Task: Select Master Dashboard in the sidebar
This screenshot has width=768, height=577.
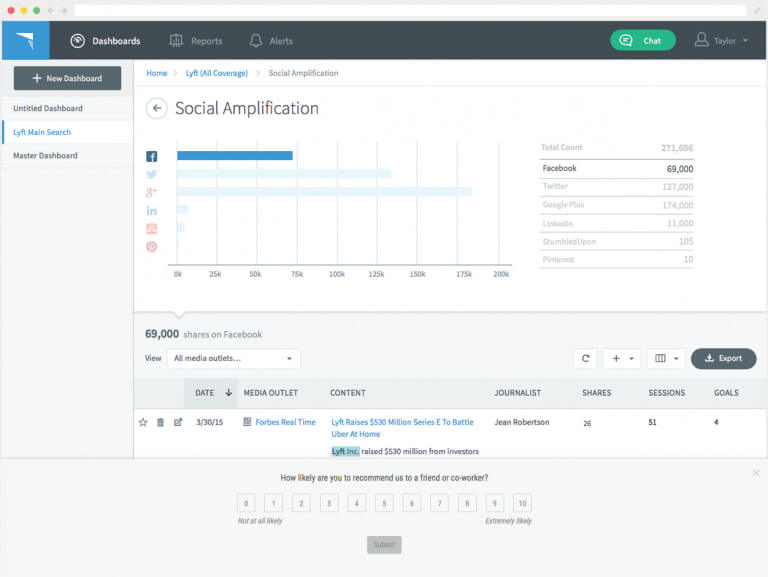Action: pos(68,155)
